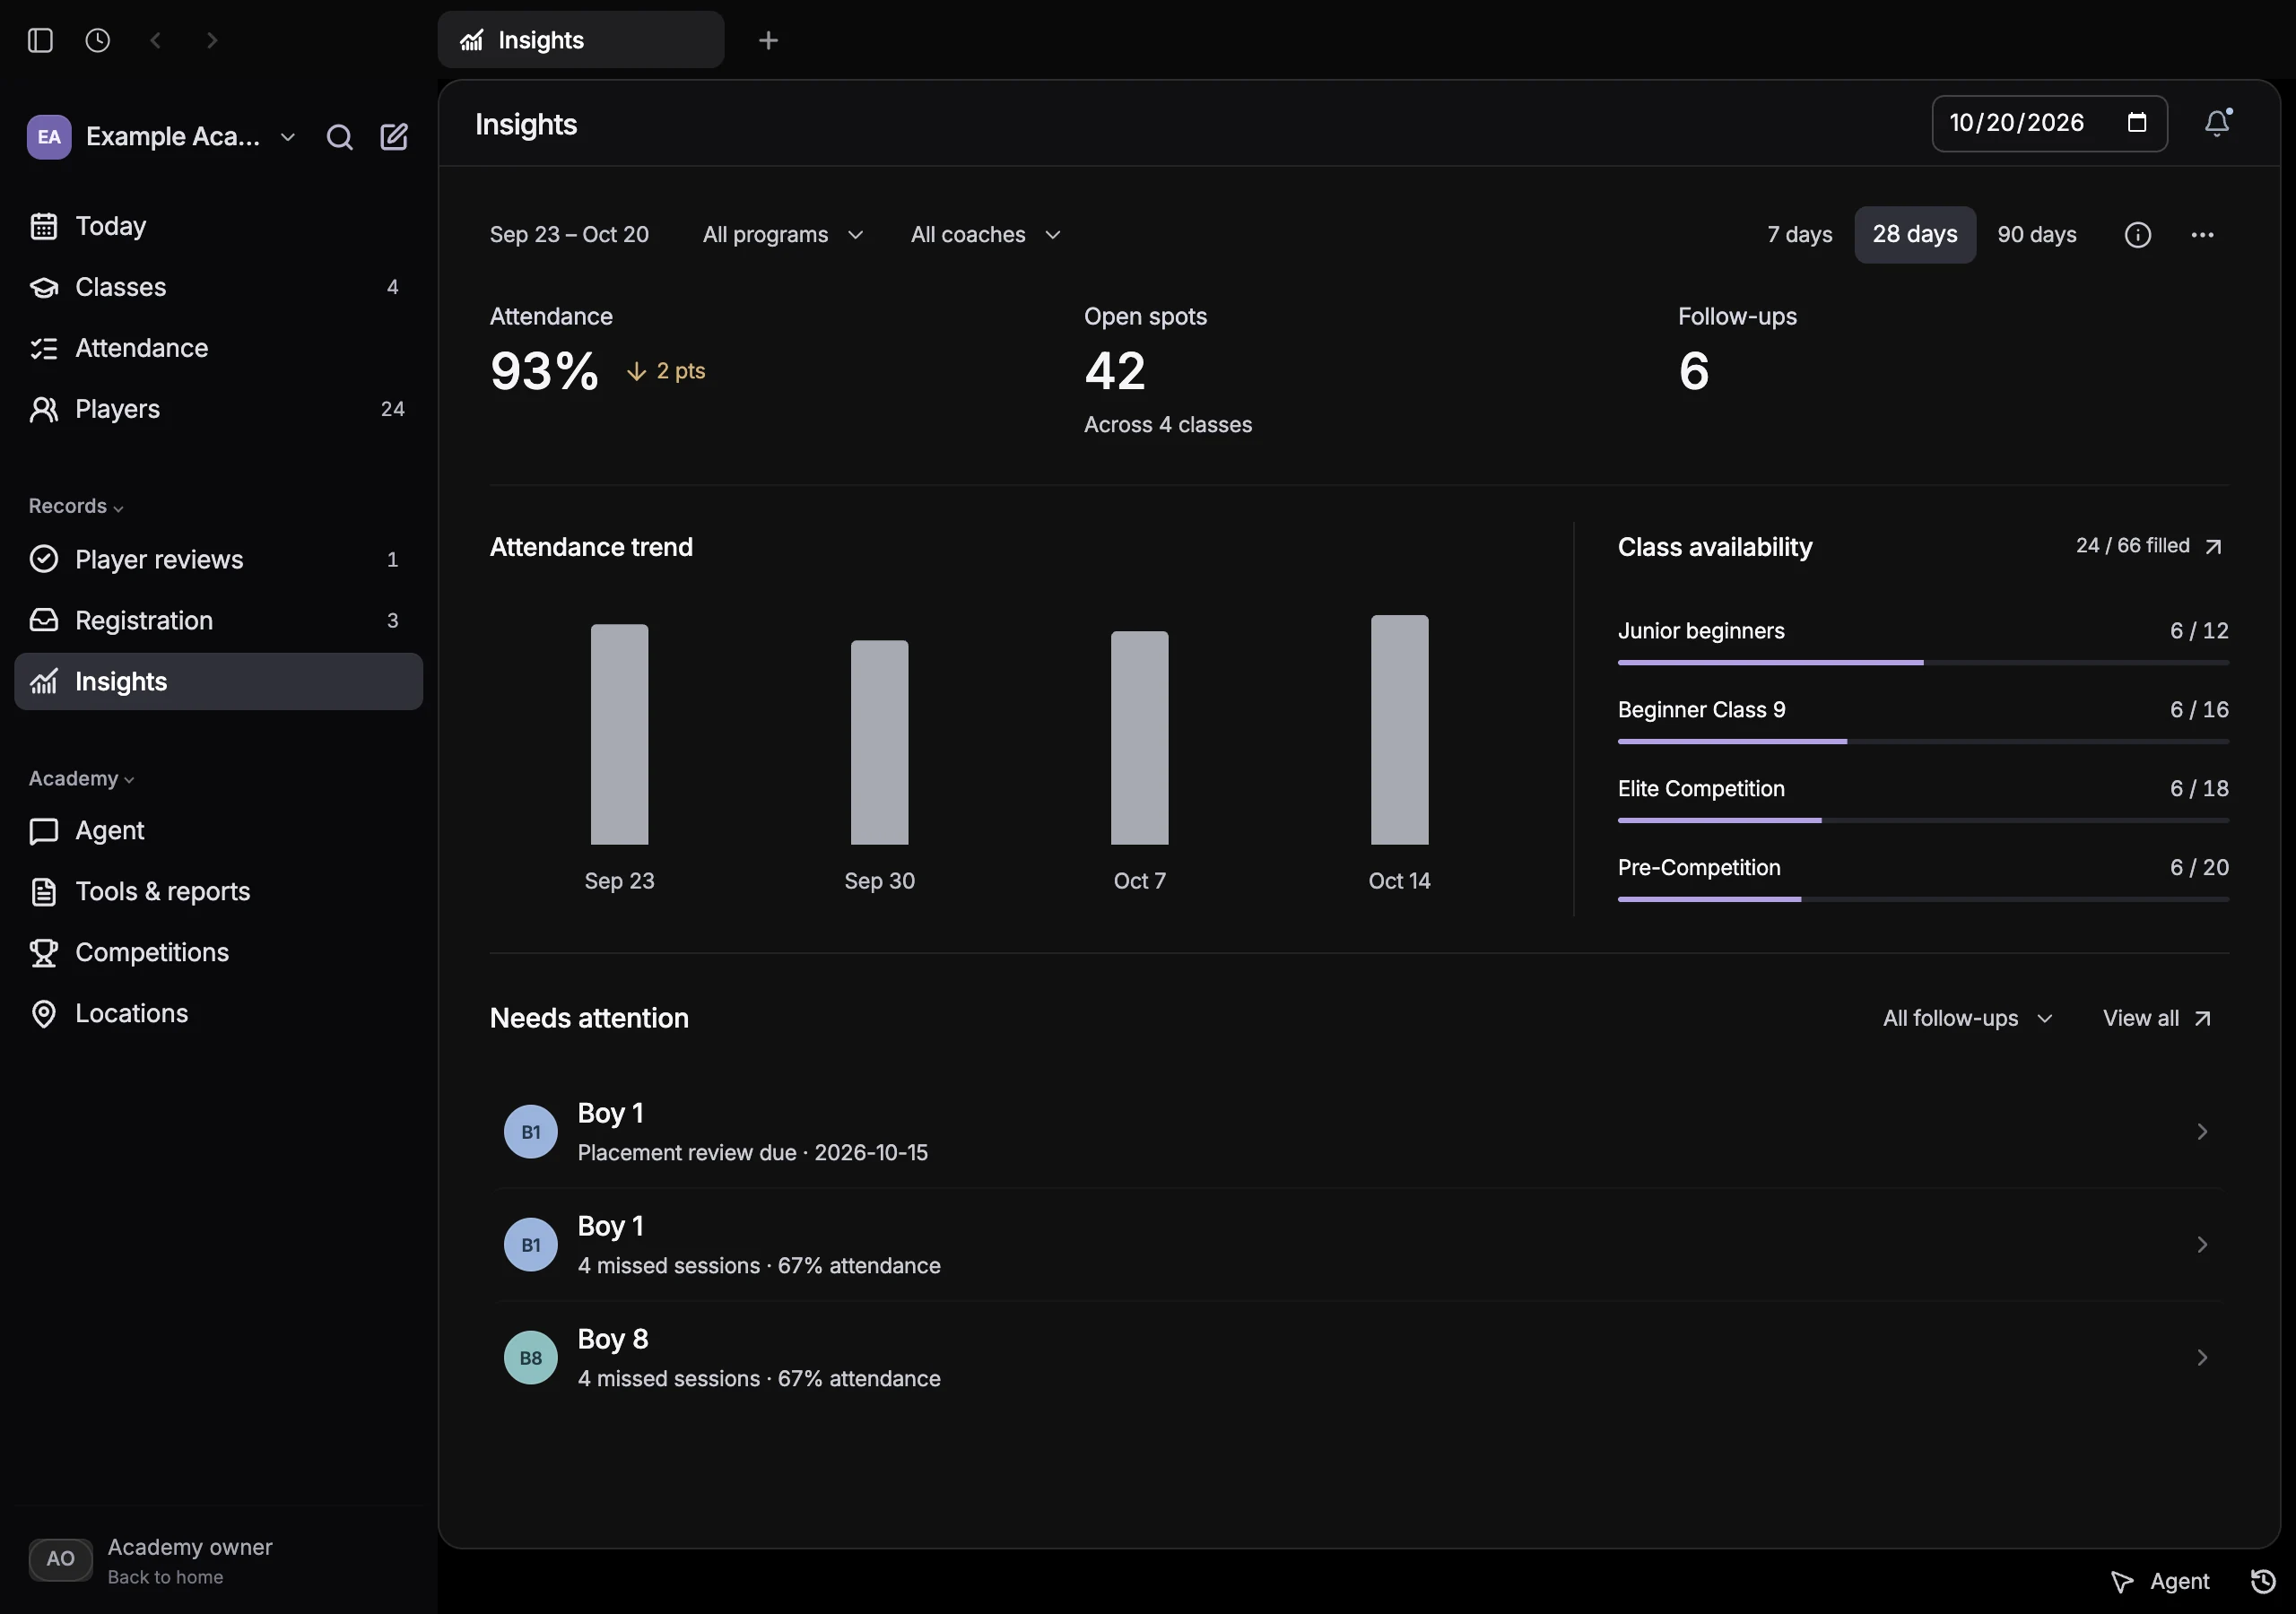Screen dimensions: 2296x1614
Task: Open the calendar picker in the date field
Action: 2137,123
